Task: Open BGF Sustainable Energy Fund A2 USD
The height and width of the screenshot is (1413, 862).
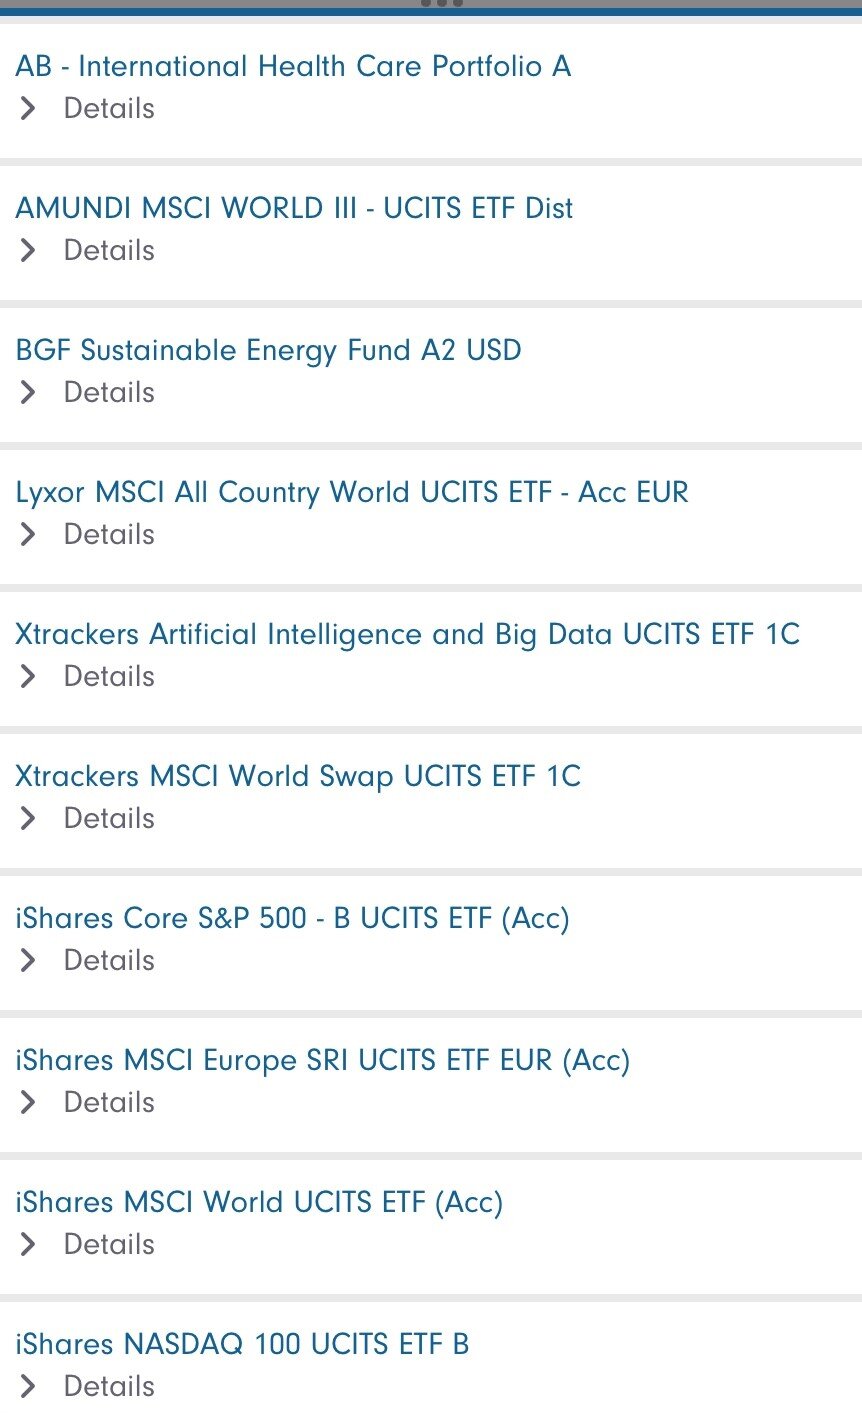Action: click(268, 351)
